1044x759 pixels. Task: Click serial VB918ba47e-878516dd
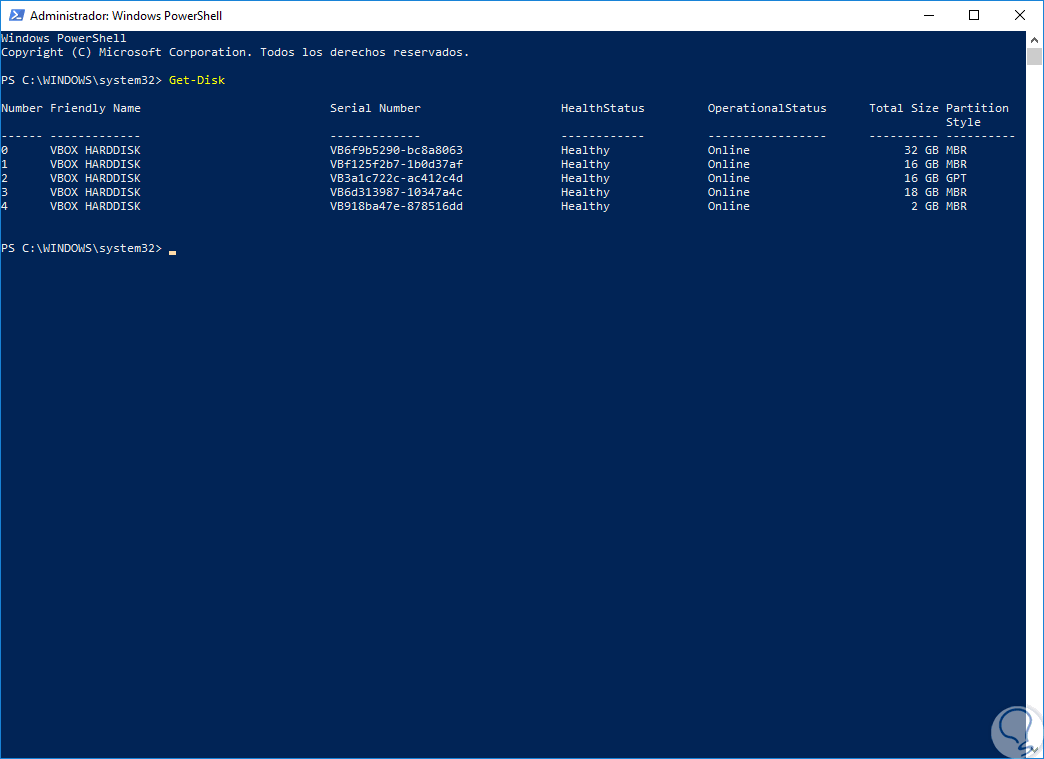coord(396,206)
